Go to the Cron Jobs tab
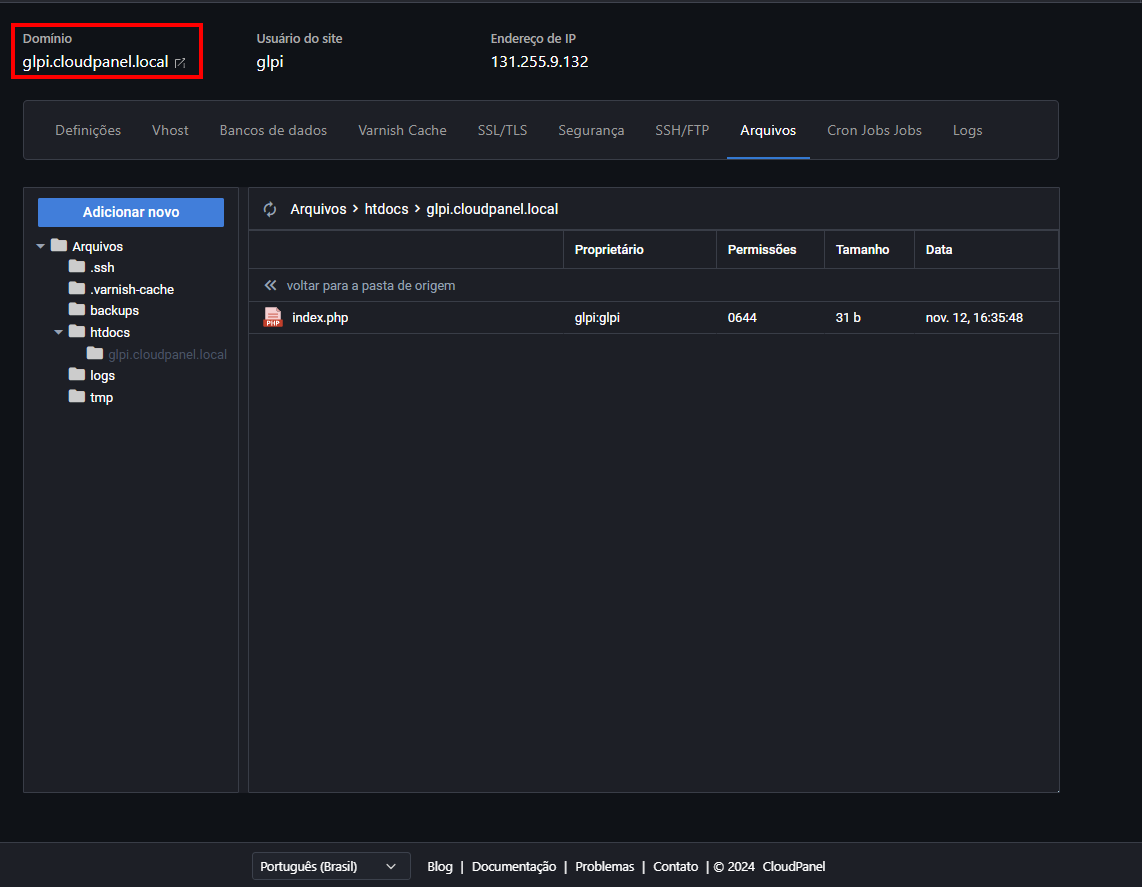Image resolution: width=1142 pixels, height=887 pixels. click(x=873, y=130)
